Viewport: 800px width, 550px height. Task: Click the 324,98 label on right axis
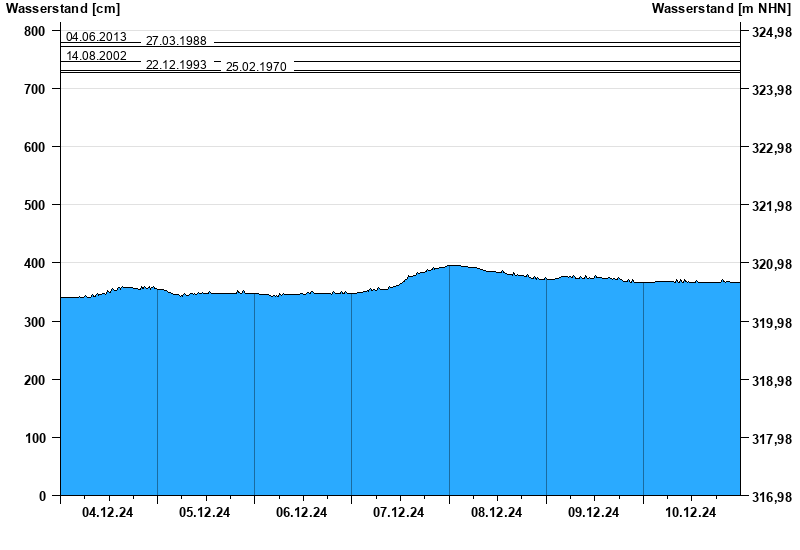coord(771,33)
